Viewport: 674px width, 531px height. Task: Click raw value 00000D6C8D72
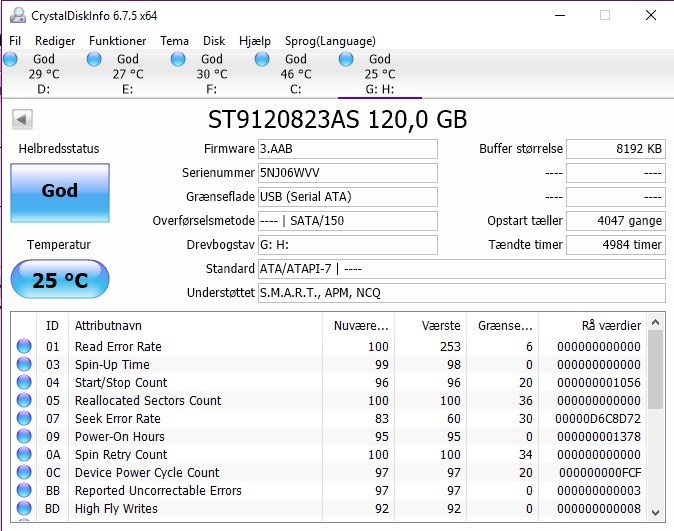[x=598, y=419]
